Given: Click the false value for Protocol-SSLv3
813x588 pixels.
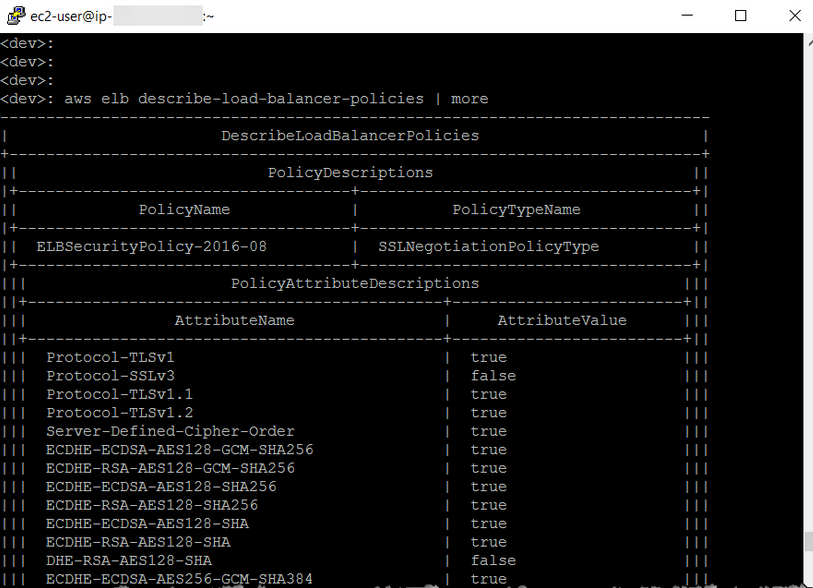Looking at the screenshot, I should click(493, 376).
